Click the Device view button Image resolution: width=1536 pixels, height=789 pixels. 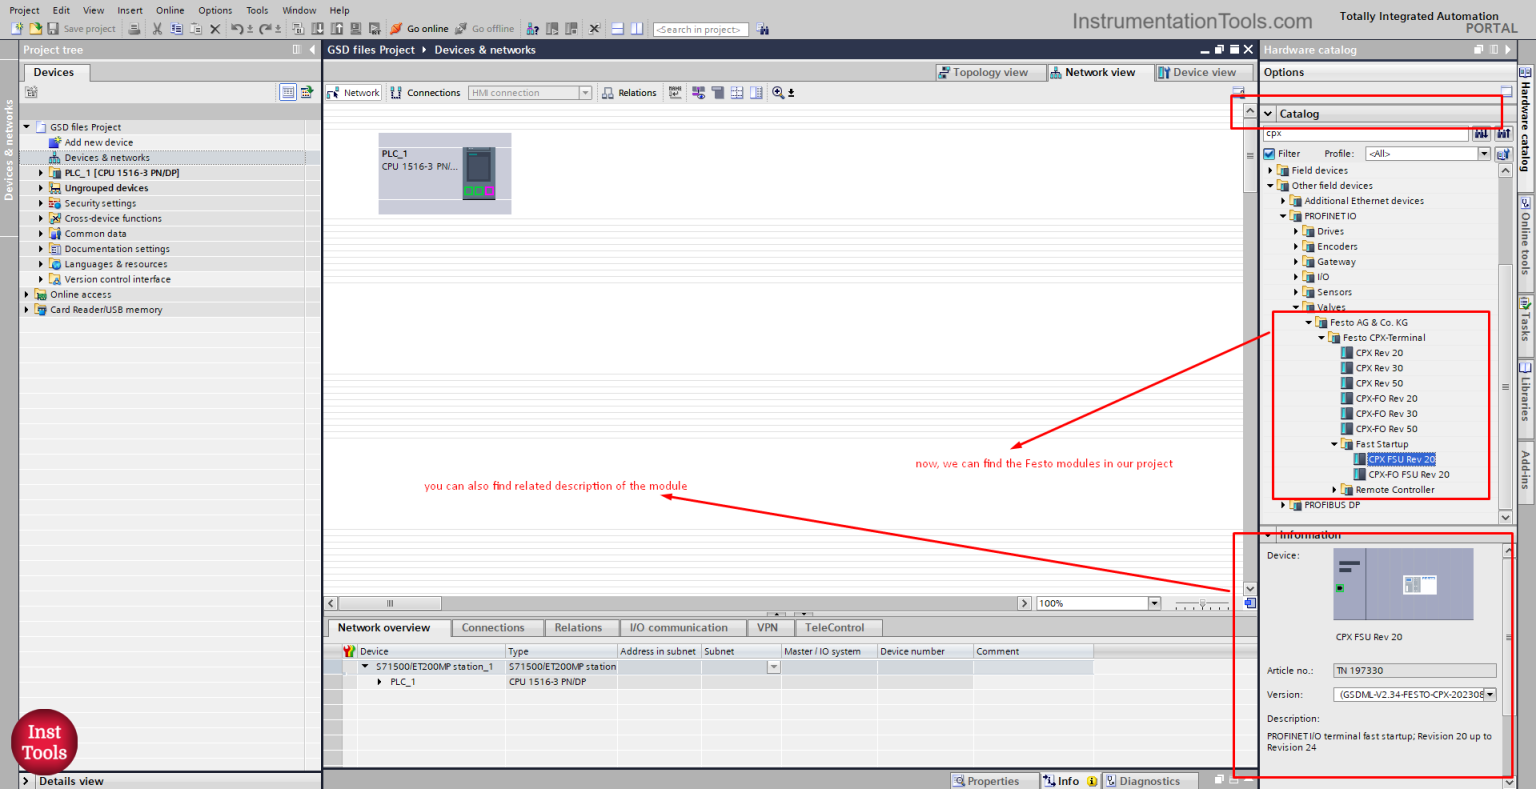click(x=1203, y=72)
